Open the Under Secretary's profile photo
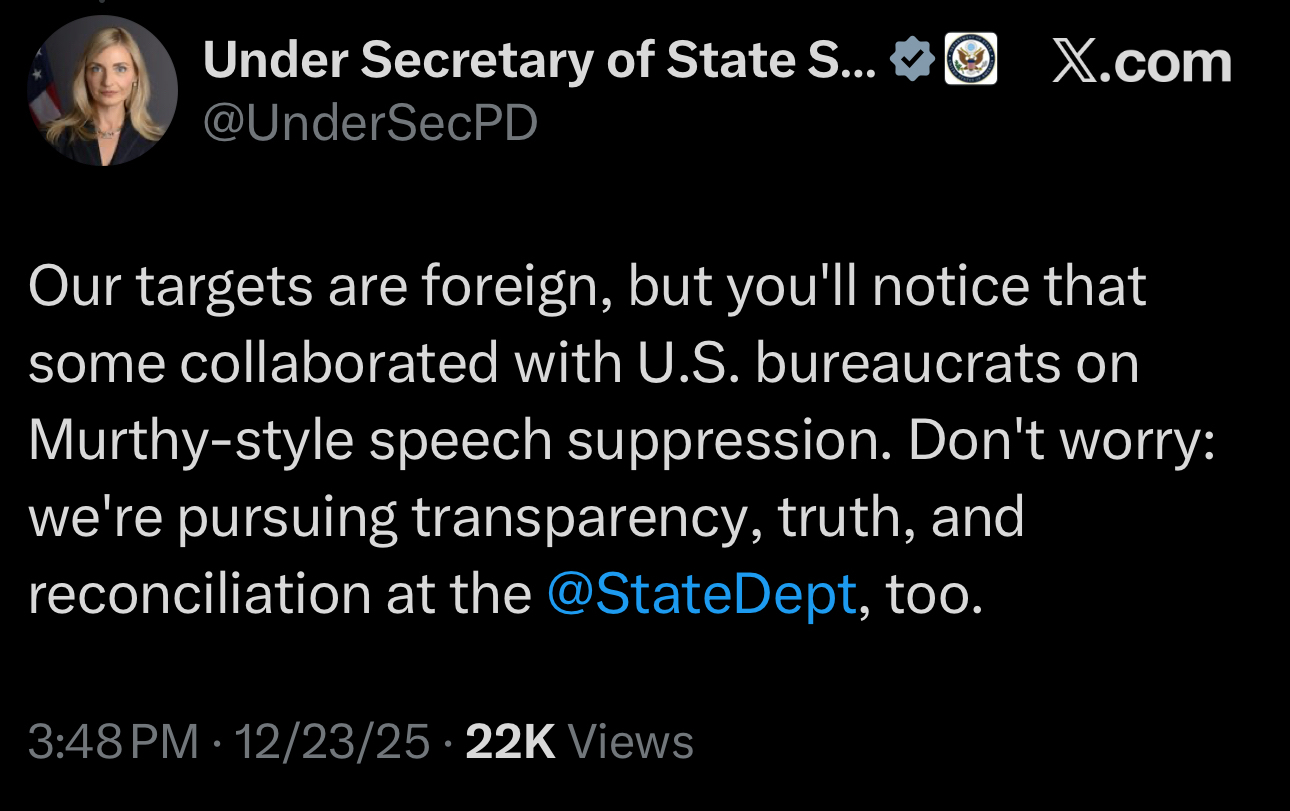 click(x=104, y=90)
